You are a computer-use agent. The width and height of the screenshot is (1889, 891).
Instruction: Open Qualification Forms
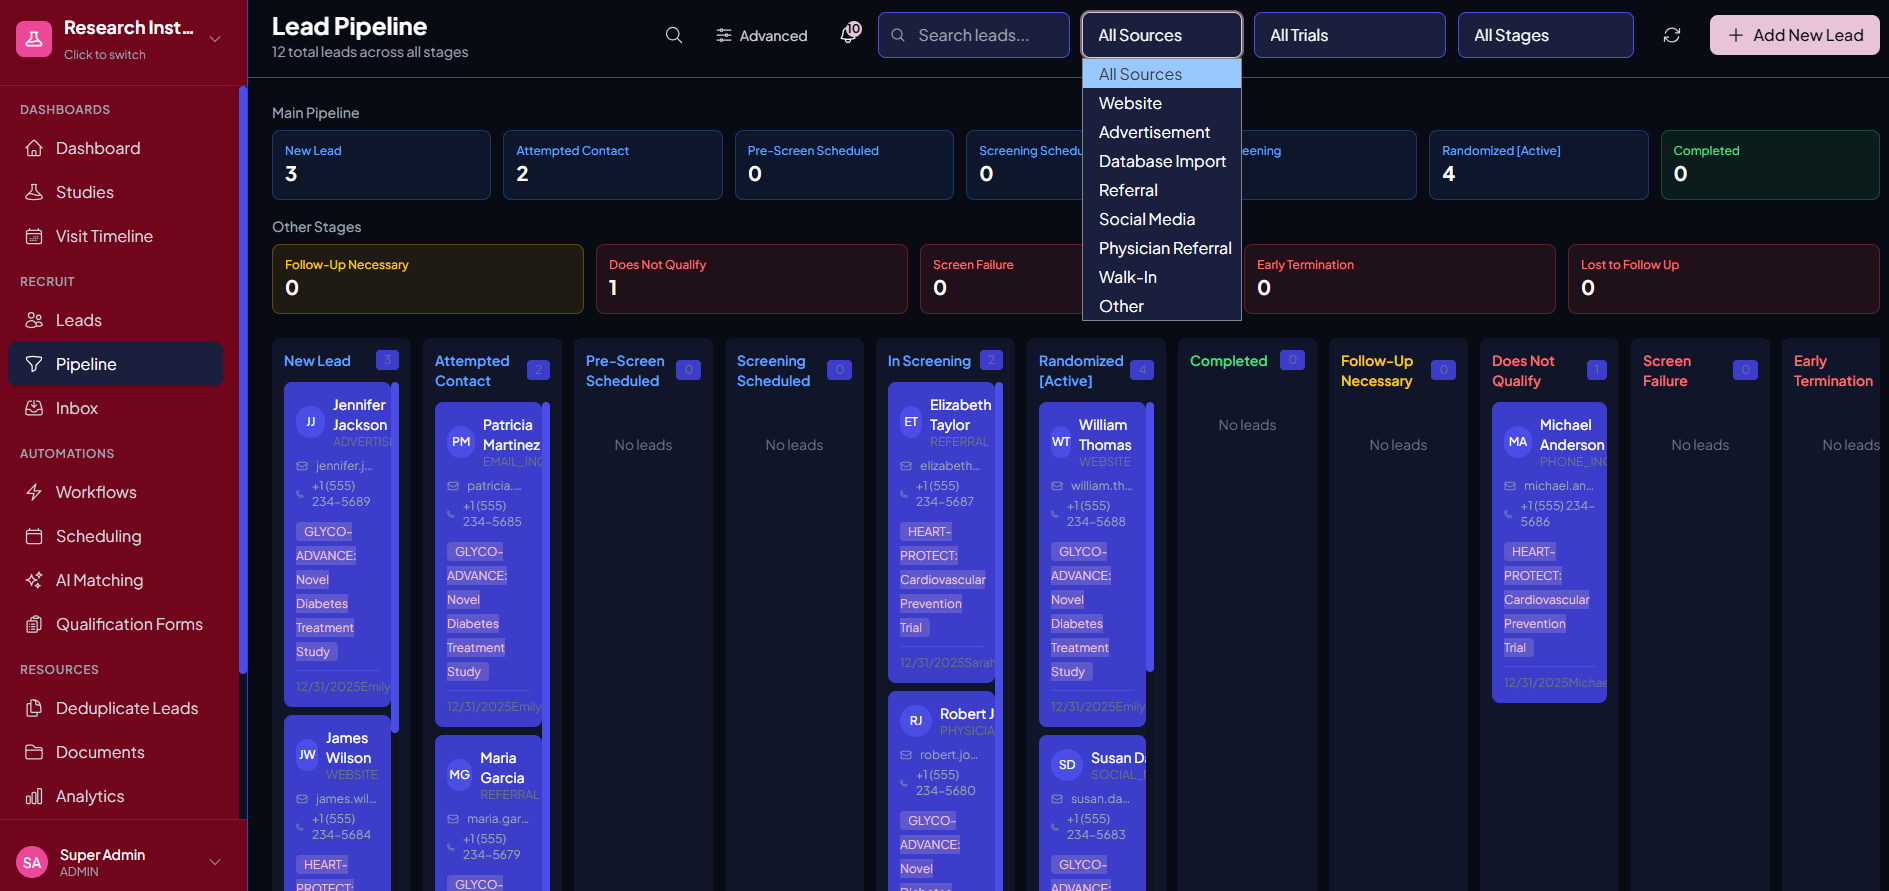click(x=115, y=624)
